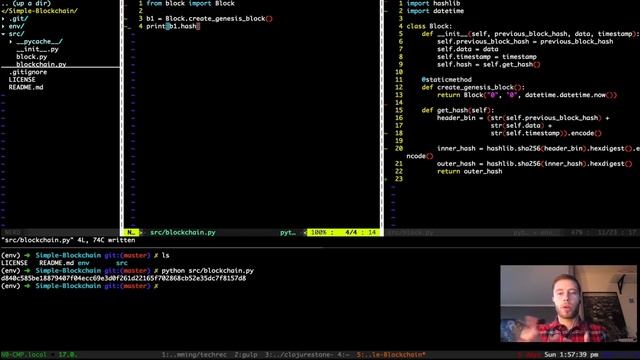Click the 'LICENSE README.md env src' listing output
Image resolution: width=640 pixels, height=360 pixels.
pyautogui.click(x=64, y=263)
